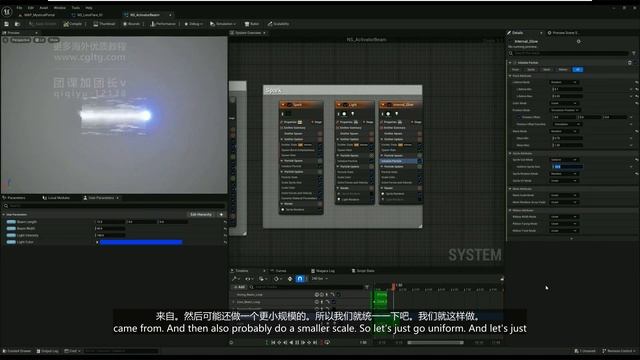The width and height of the screenshot is (640, 360).
Task: Click the Perspective viewport button
Action: tap(20, 40)
